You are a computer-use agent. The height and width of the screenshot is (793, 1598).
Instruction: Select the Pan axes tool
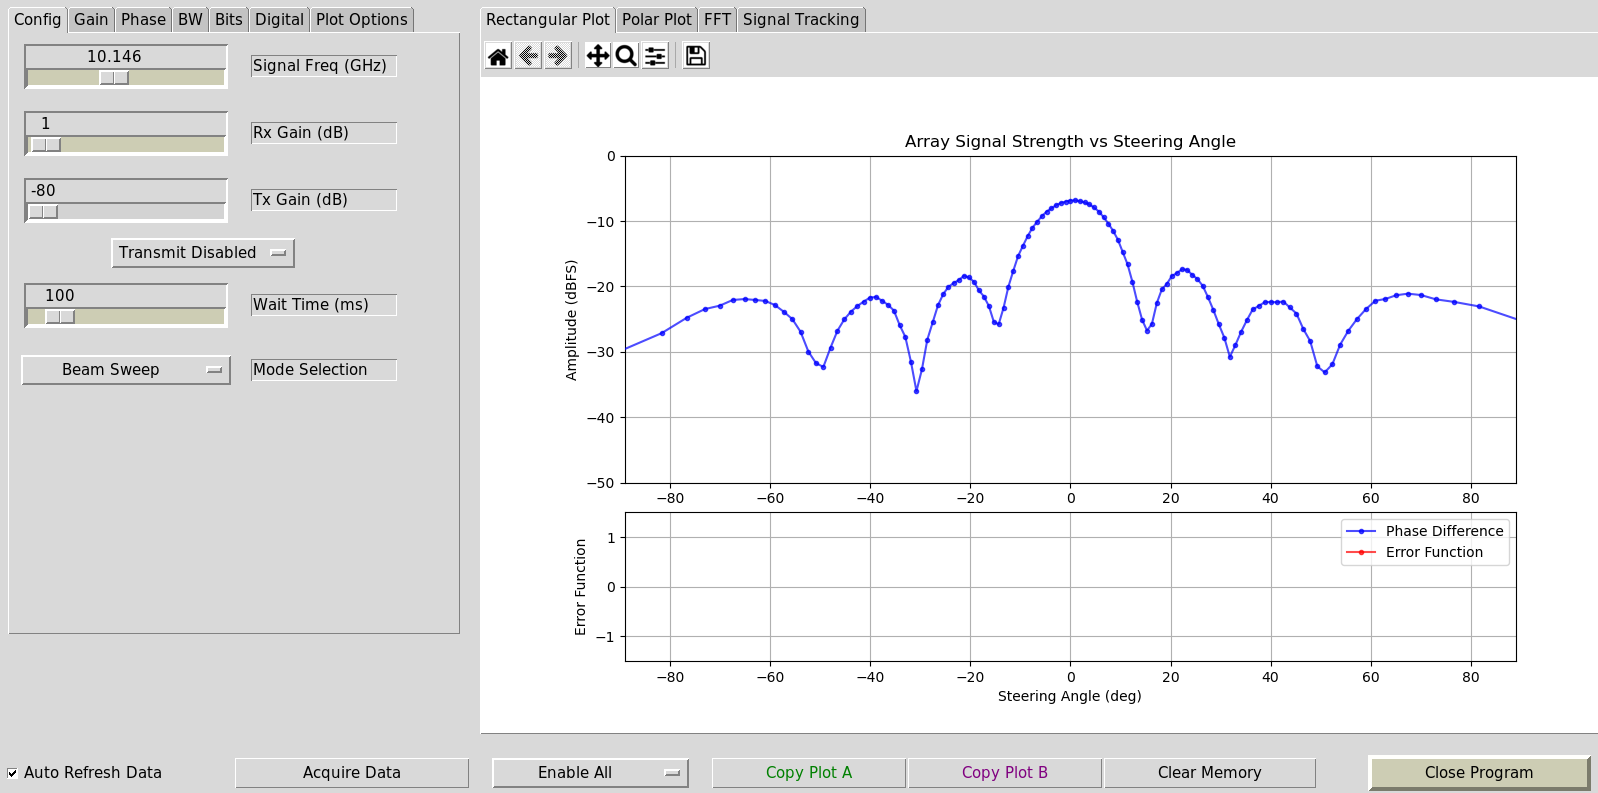597,56
